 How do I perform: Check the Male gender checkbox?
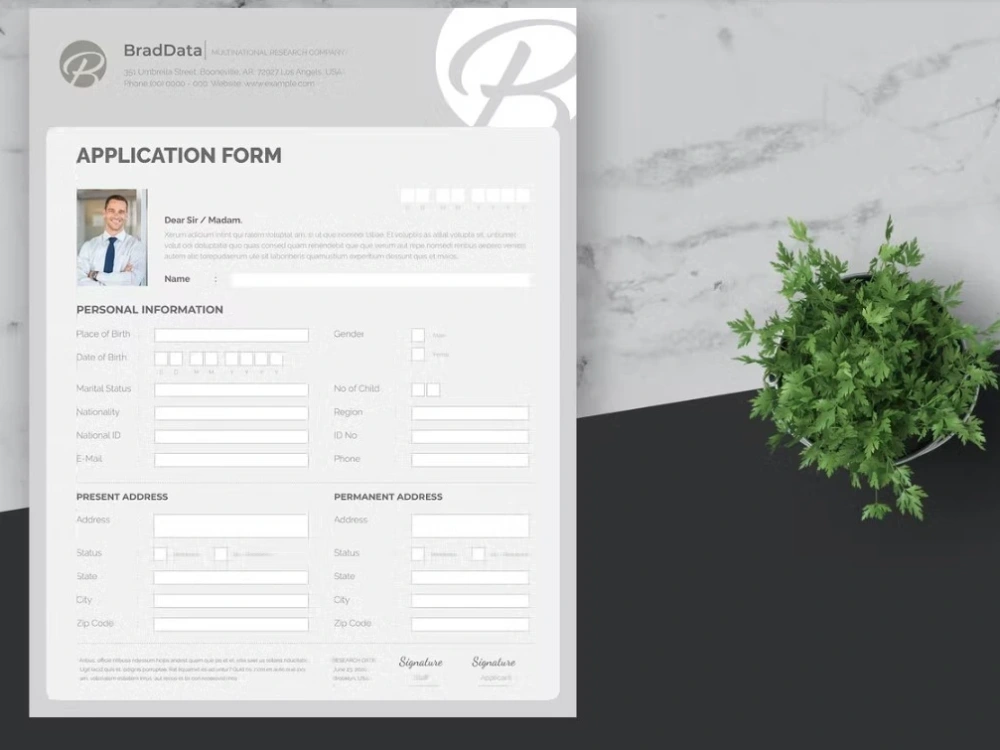point(416,333)
